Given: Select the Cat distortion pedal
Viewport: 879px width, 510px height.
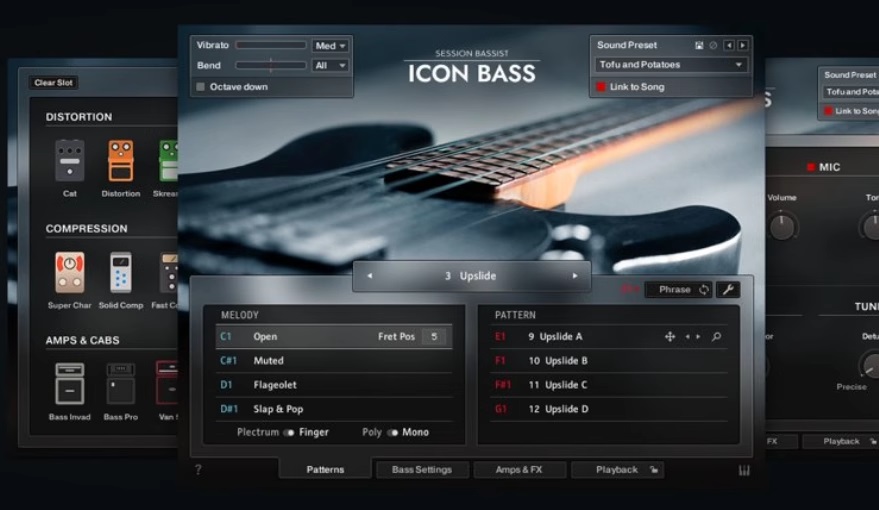Looking at the screenshot, I should (x=69, y=161).
